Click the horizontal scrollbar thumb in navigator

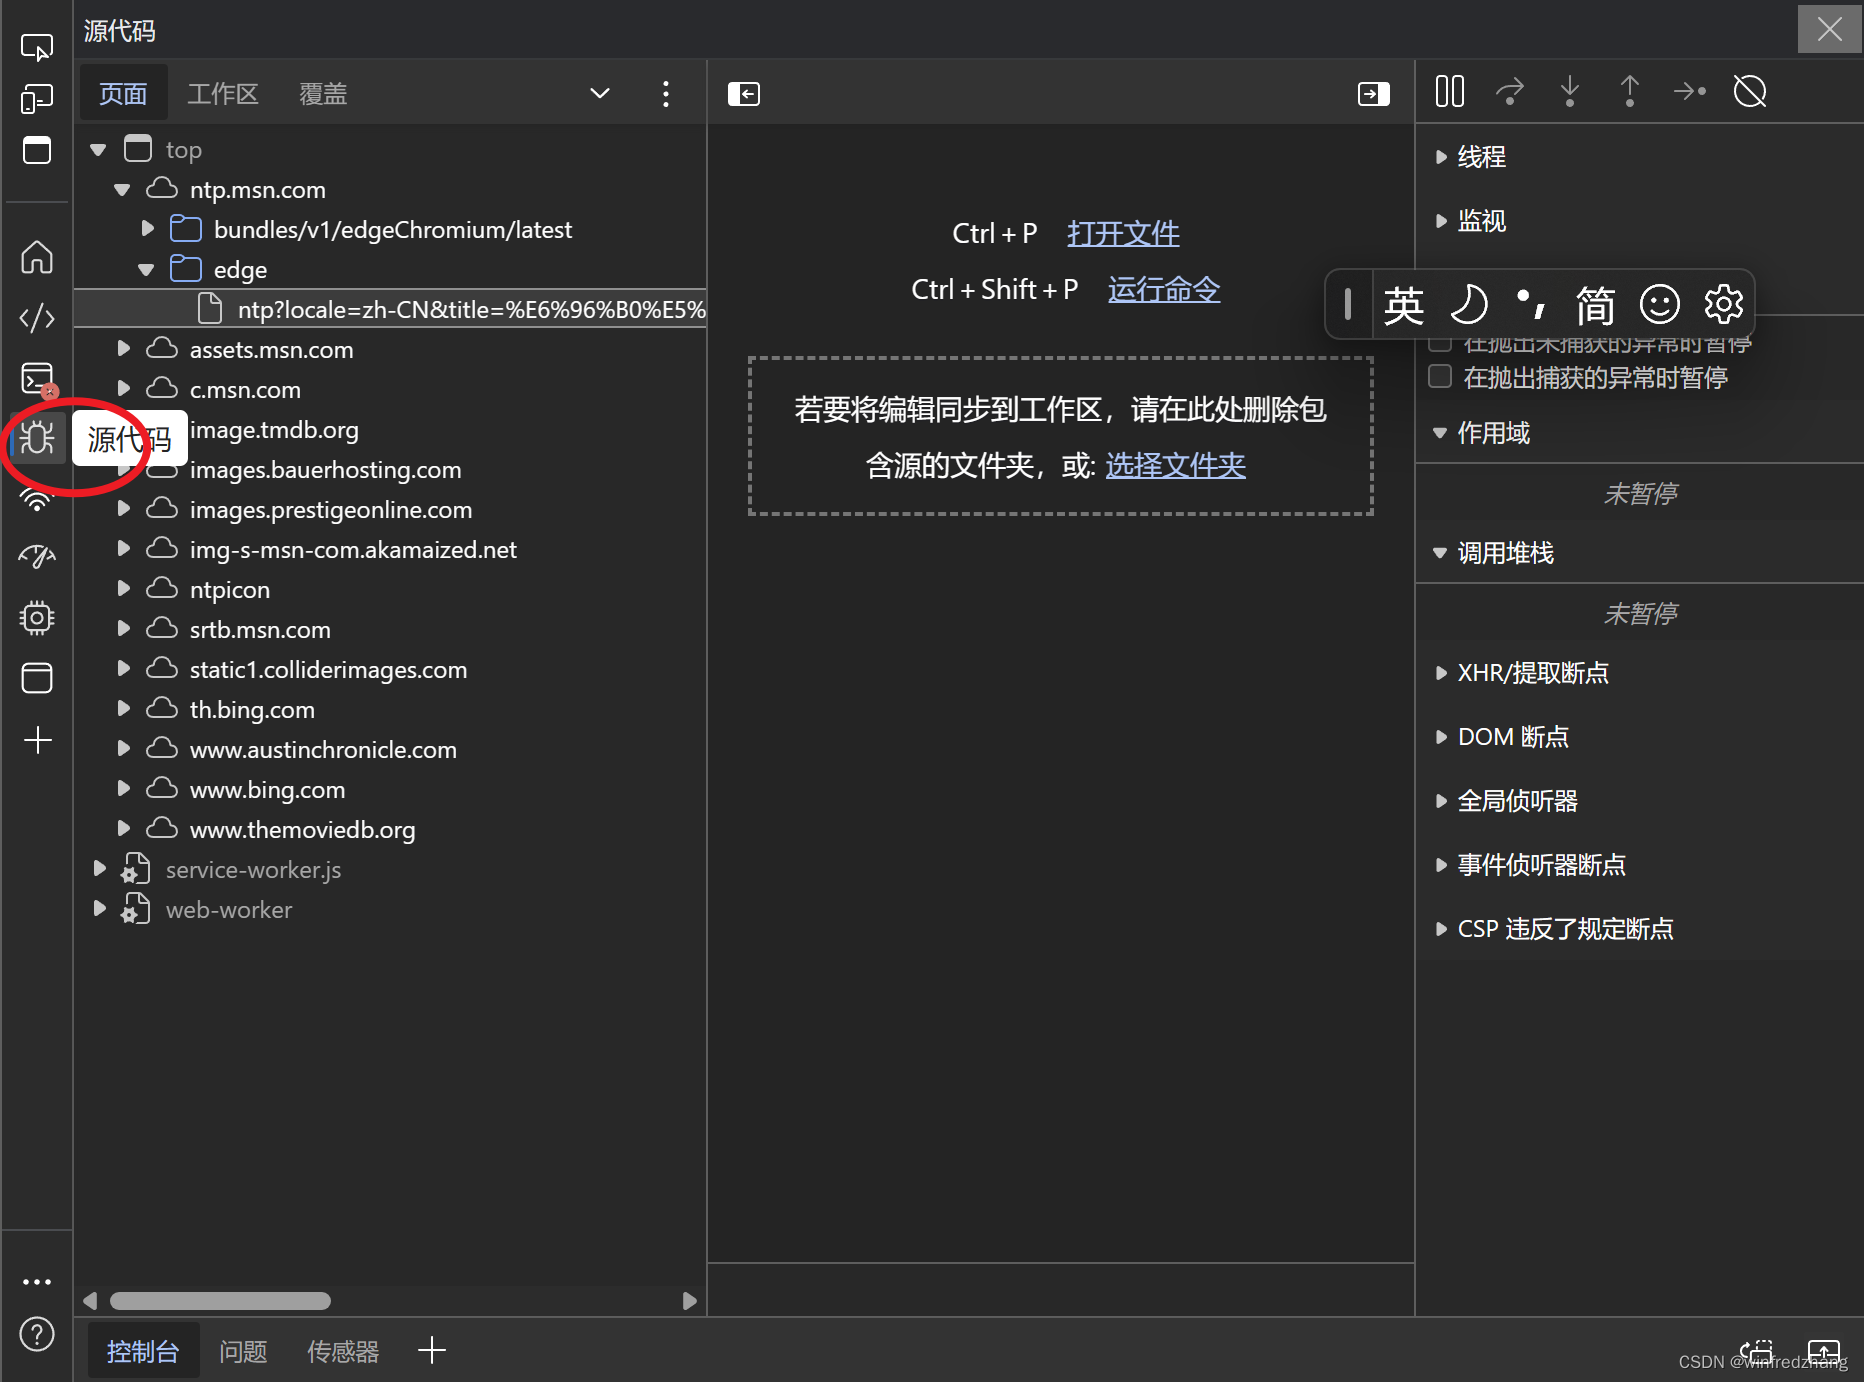(220, 1301)
